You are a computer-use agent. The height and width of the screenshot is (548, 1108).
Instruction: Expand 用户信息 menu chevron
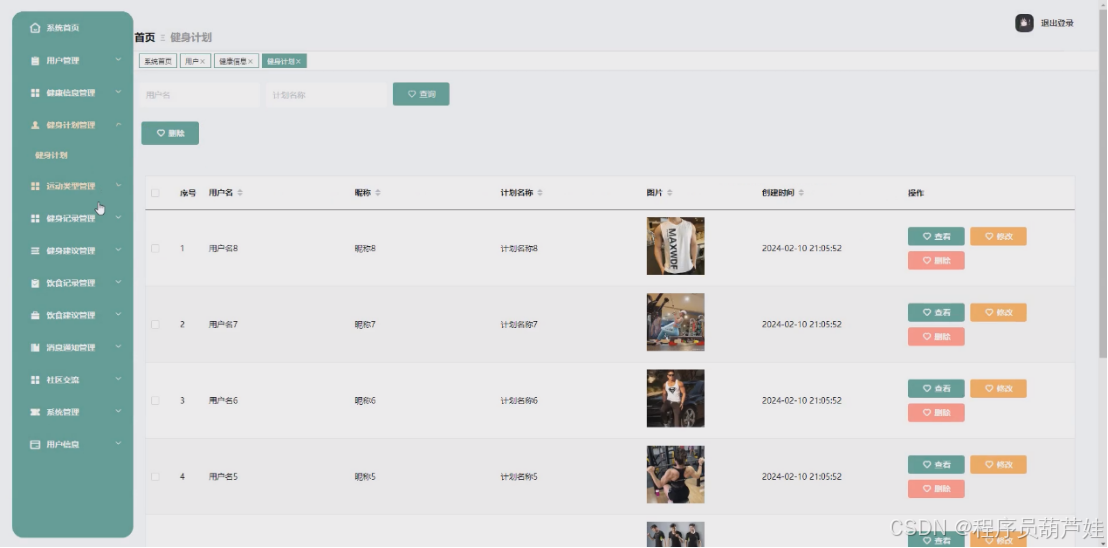tap(119, 444)
